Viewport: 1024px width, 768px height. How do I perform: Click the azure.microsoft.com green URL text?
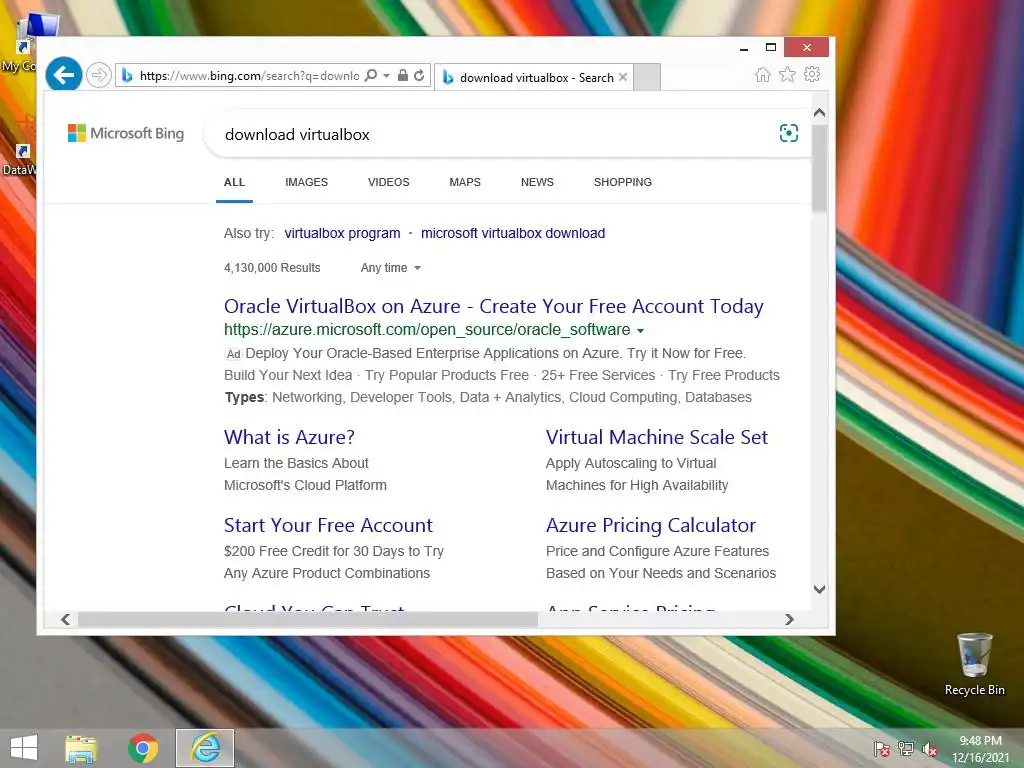(x=427, y=330)
